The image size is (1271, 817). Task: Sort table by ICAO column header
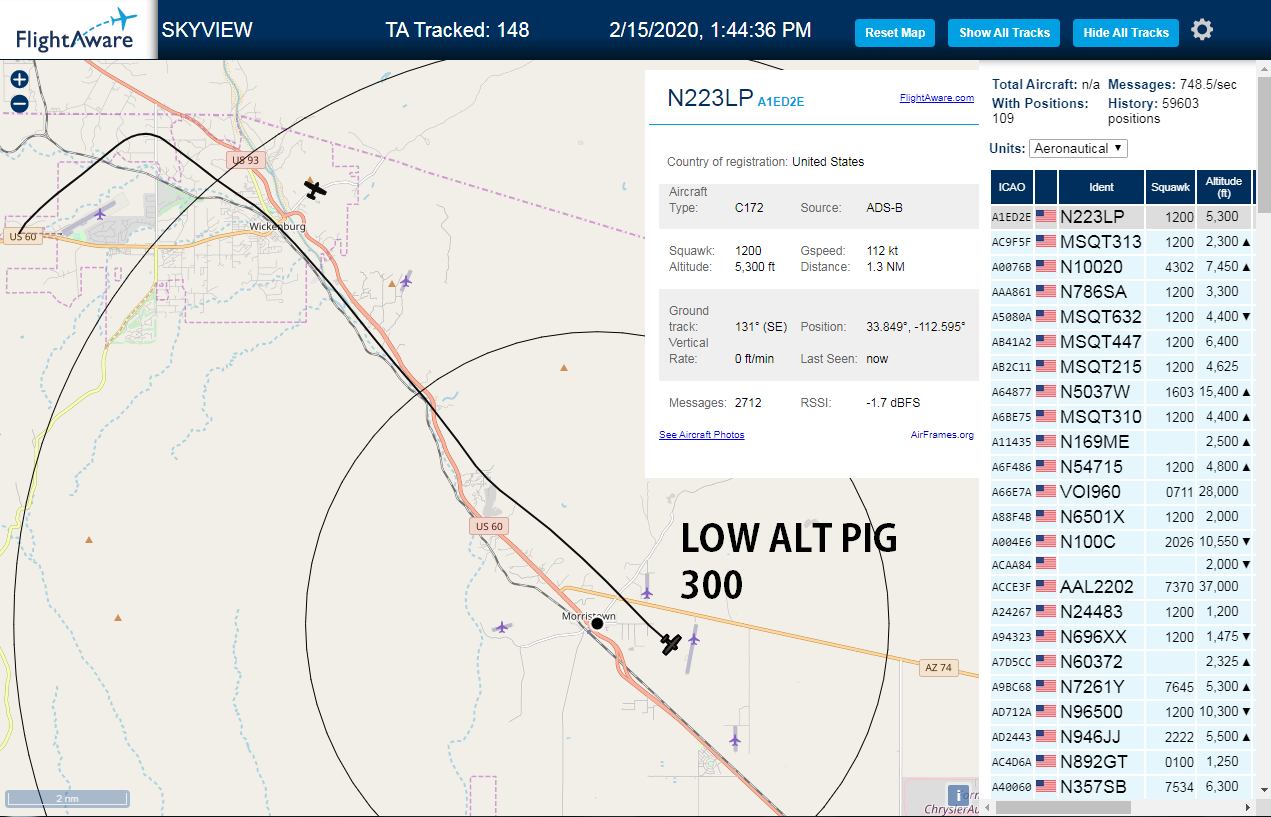click(x=1012, y=187)
